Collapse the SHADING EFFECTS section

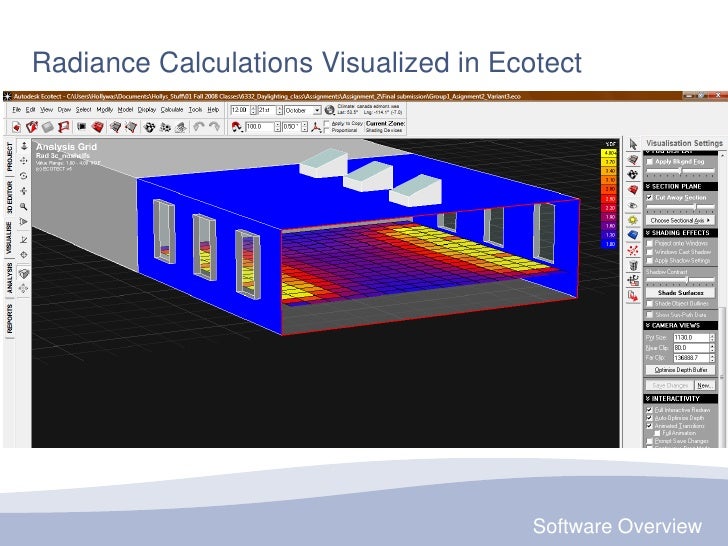(x=680, y=233)
